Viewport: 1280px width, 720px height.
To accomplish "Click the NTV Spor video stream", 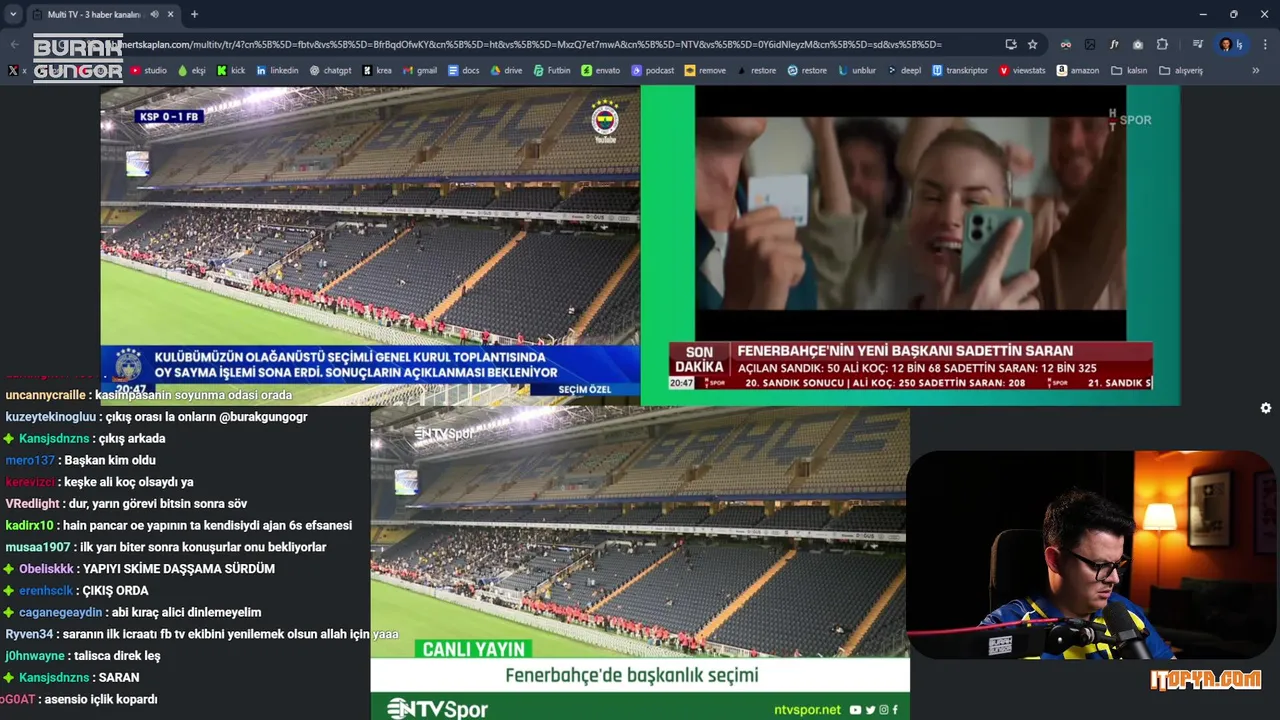I will coord(640,563).
